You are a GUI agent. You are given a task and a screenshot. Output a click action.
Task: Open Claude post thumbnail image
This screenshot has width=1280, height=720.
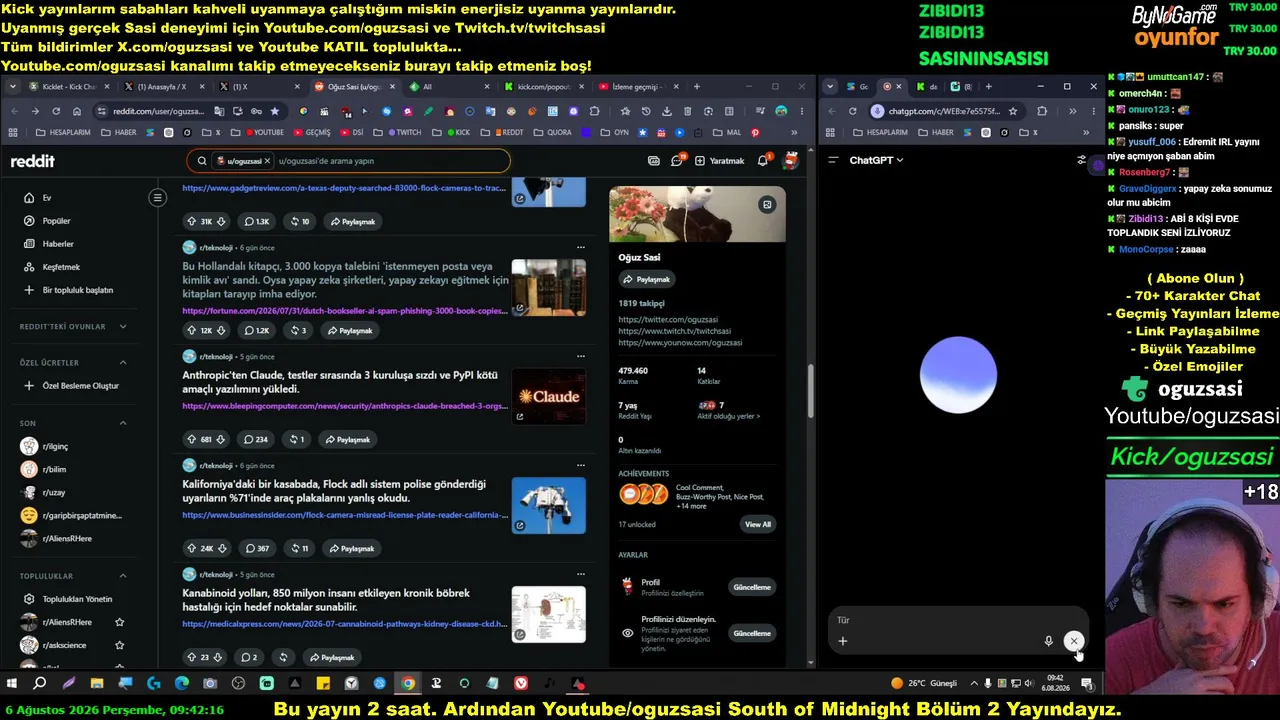[549, 396]
